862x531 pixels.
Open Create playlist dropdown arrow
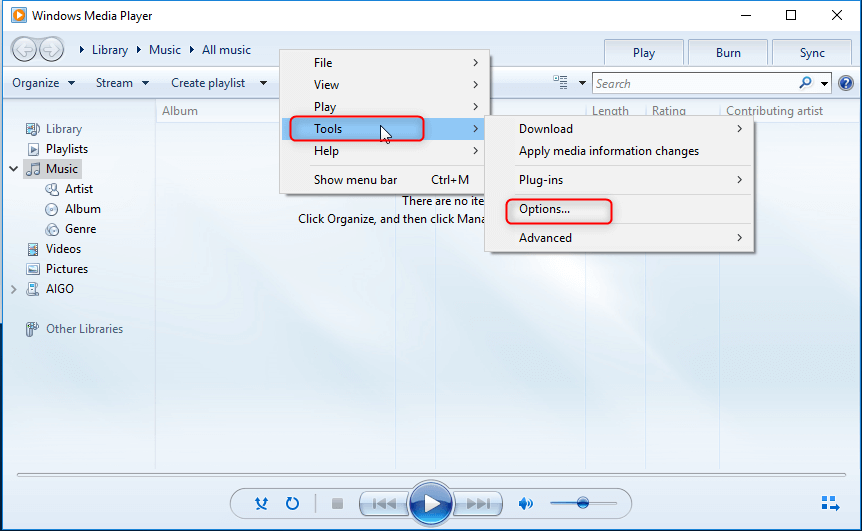tap(263, 83)
